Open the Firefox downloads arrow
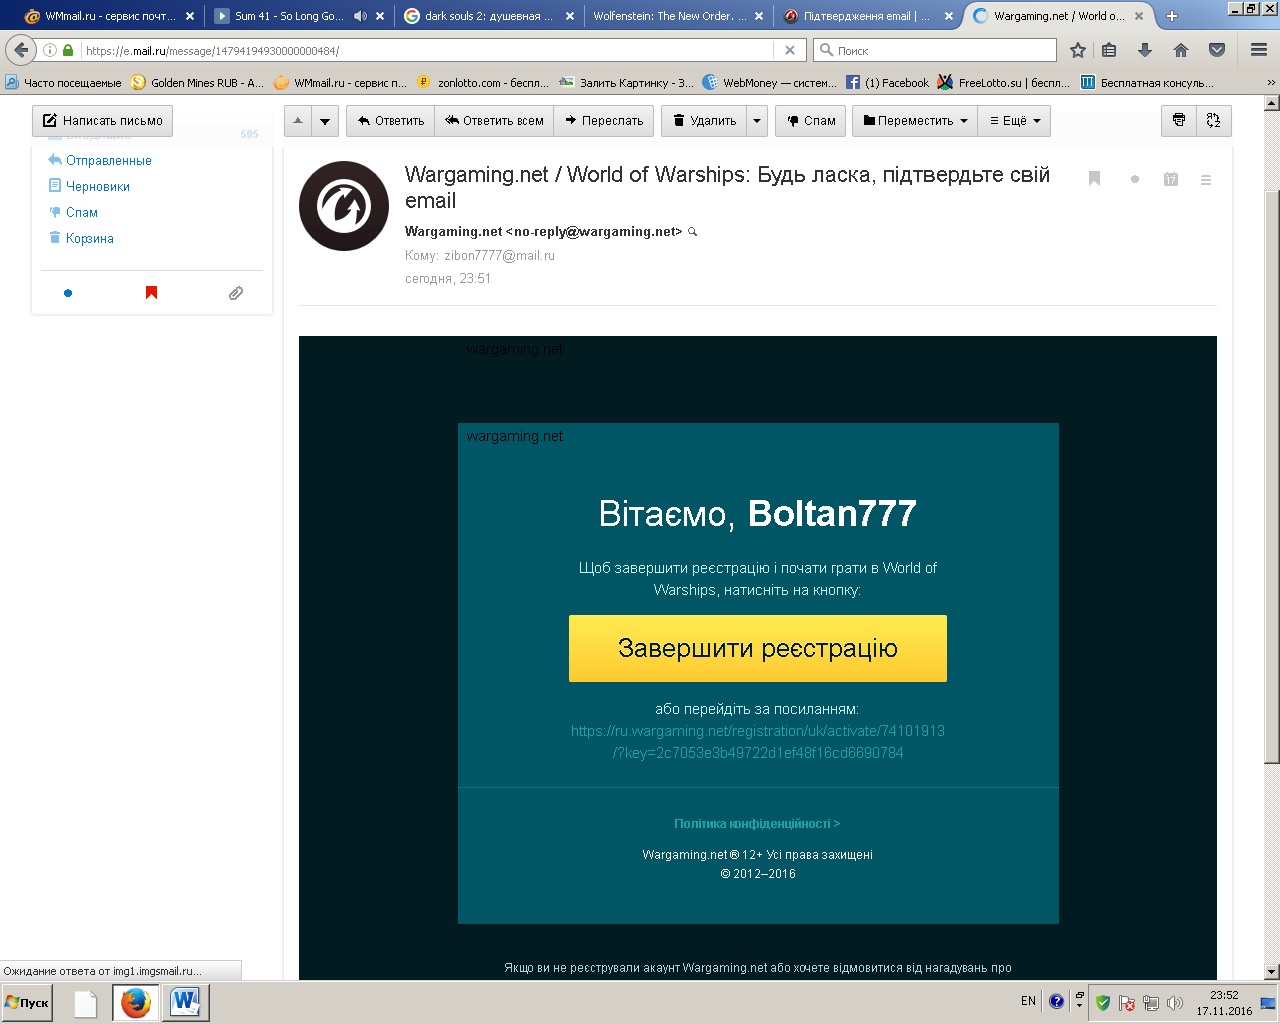The height and width of the screenshot is (1024, 1280). [x=1145, y=50]
